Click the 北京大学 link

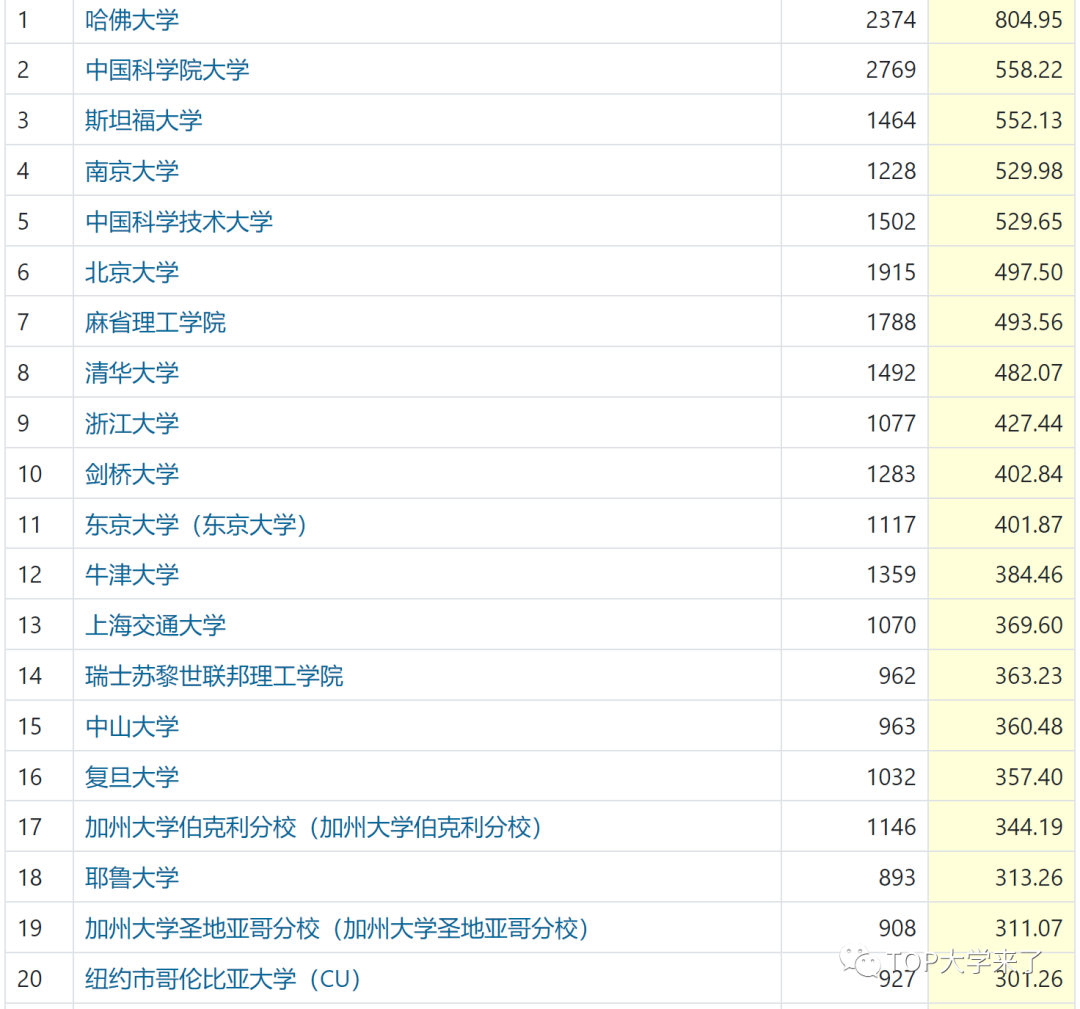(132, 272)
